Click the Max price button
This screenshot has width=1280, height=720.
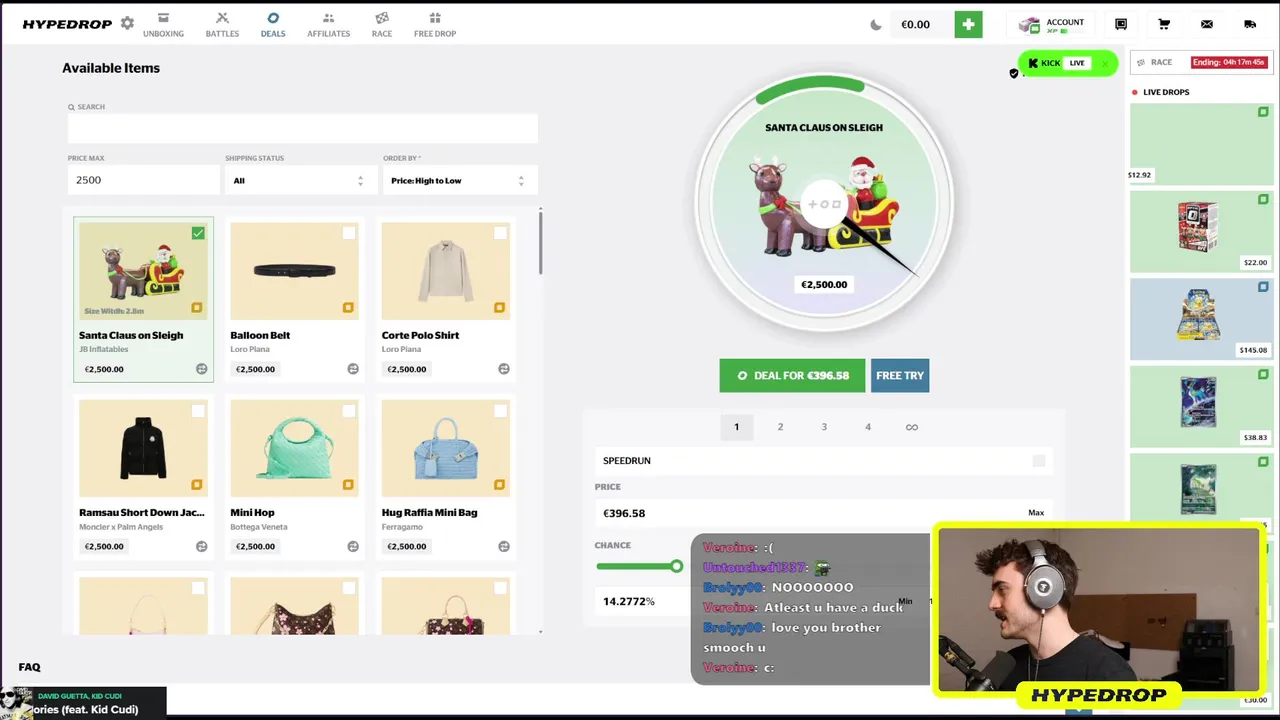pyautogui.click(x=1036, y=513)
